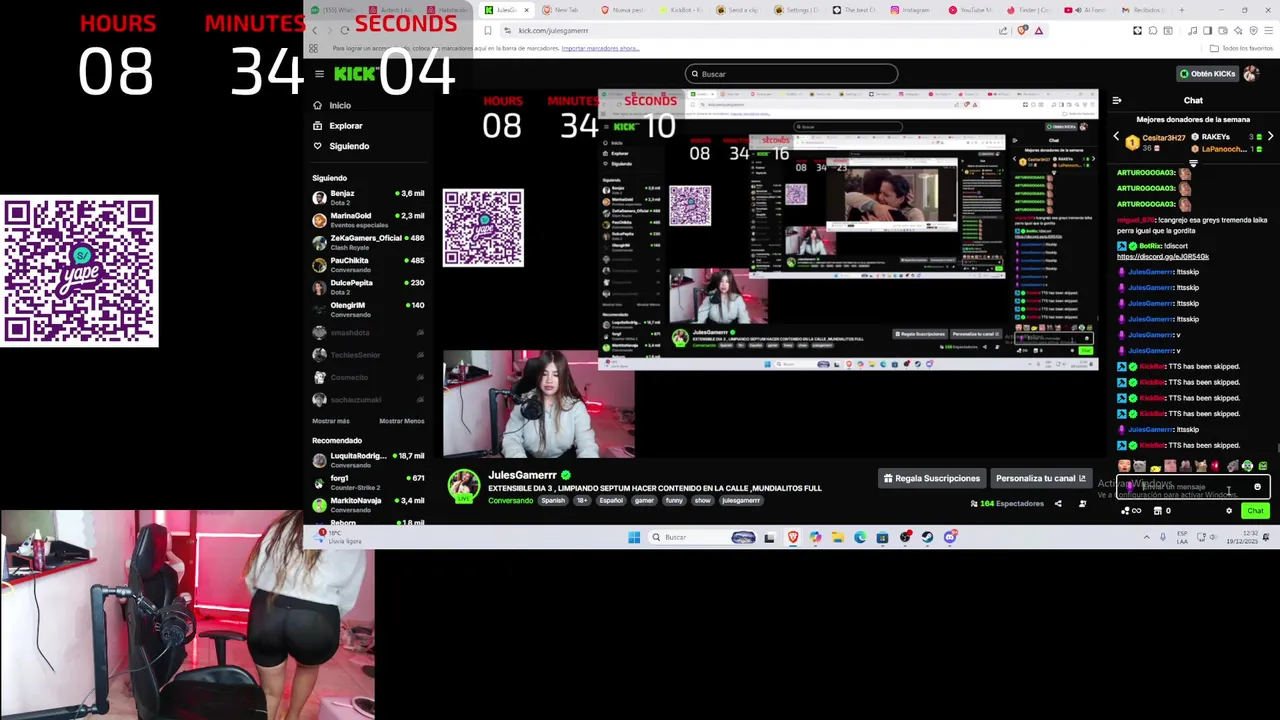
Task: Show hidden system tray icons chevron
Action: click(1146, 537)
